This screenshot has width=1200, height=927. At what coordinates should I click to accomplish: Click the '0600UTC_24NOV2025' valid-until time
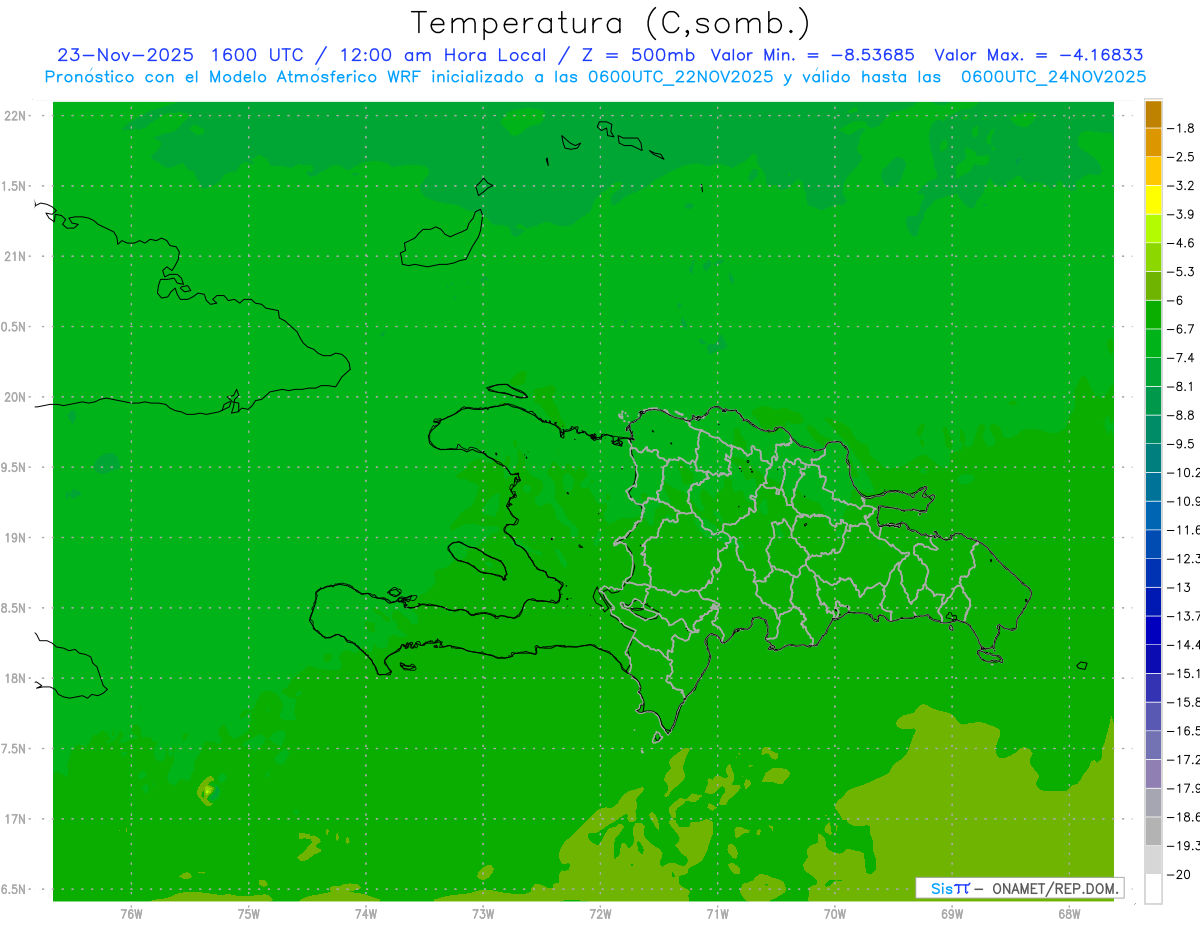1053,77
